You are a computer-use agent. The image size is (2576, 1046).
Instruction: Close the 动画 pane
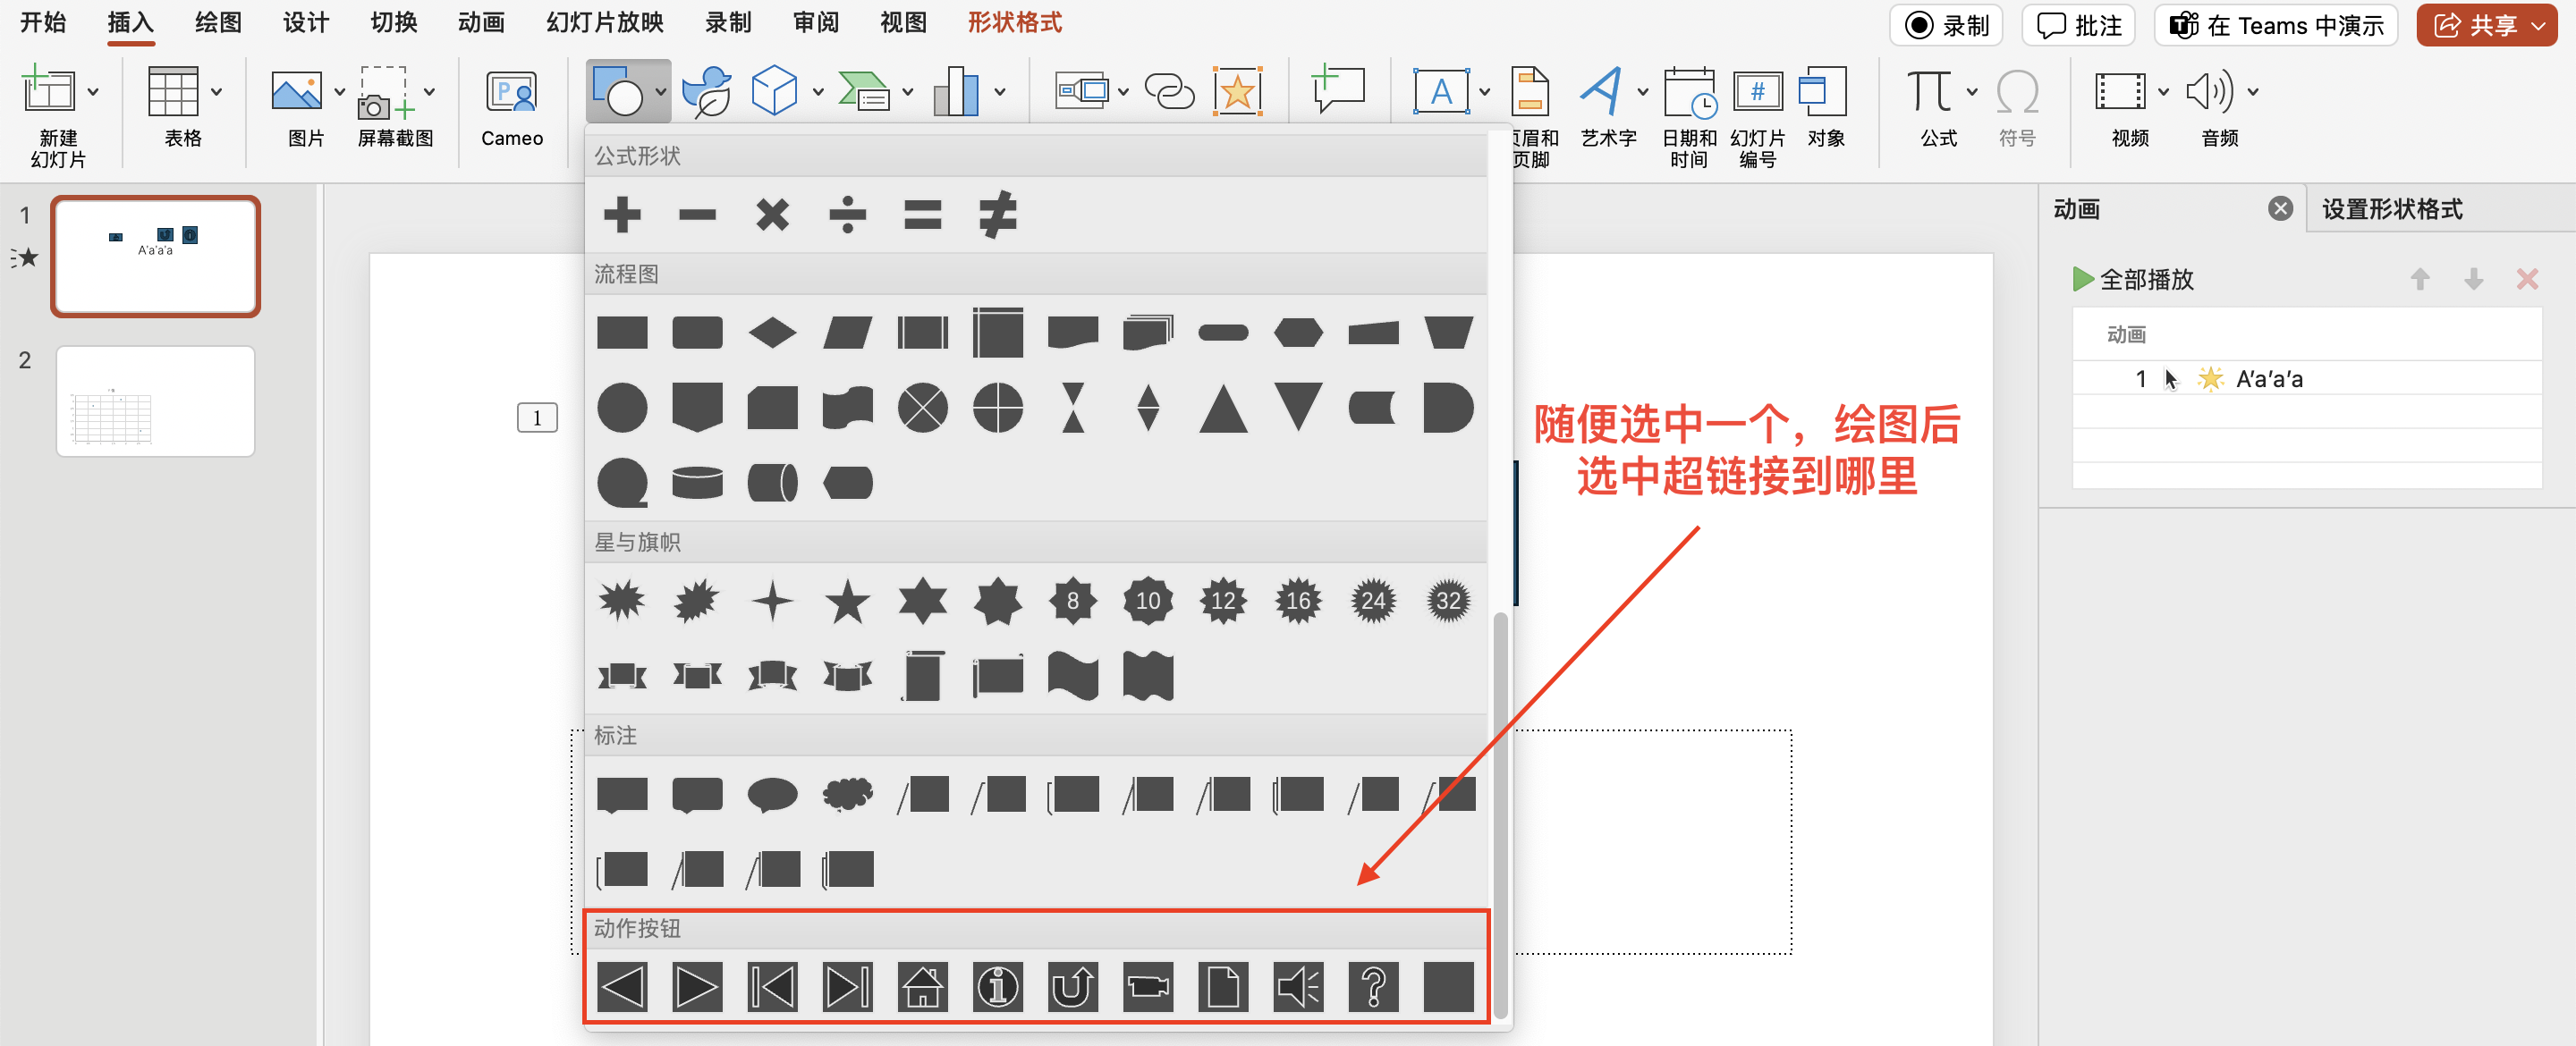click(2280, 208)
